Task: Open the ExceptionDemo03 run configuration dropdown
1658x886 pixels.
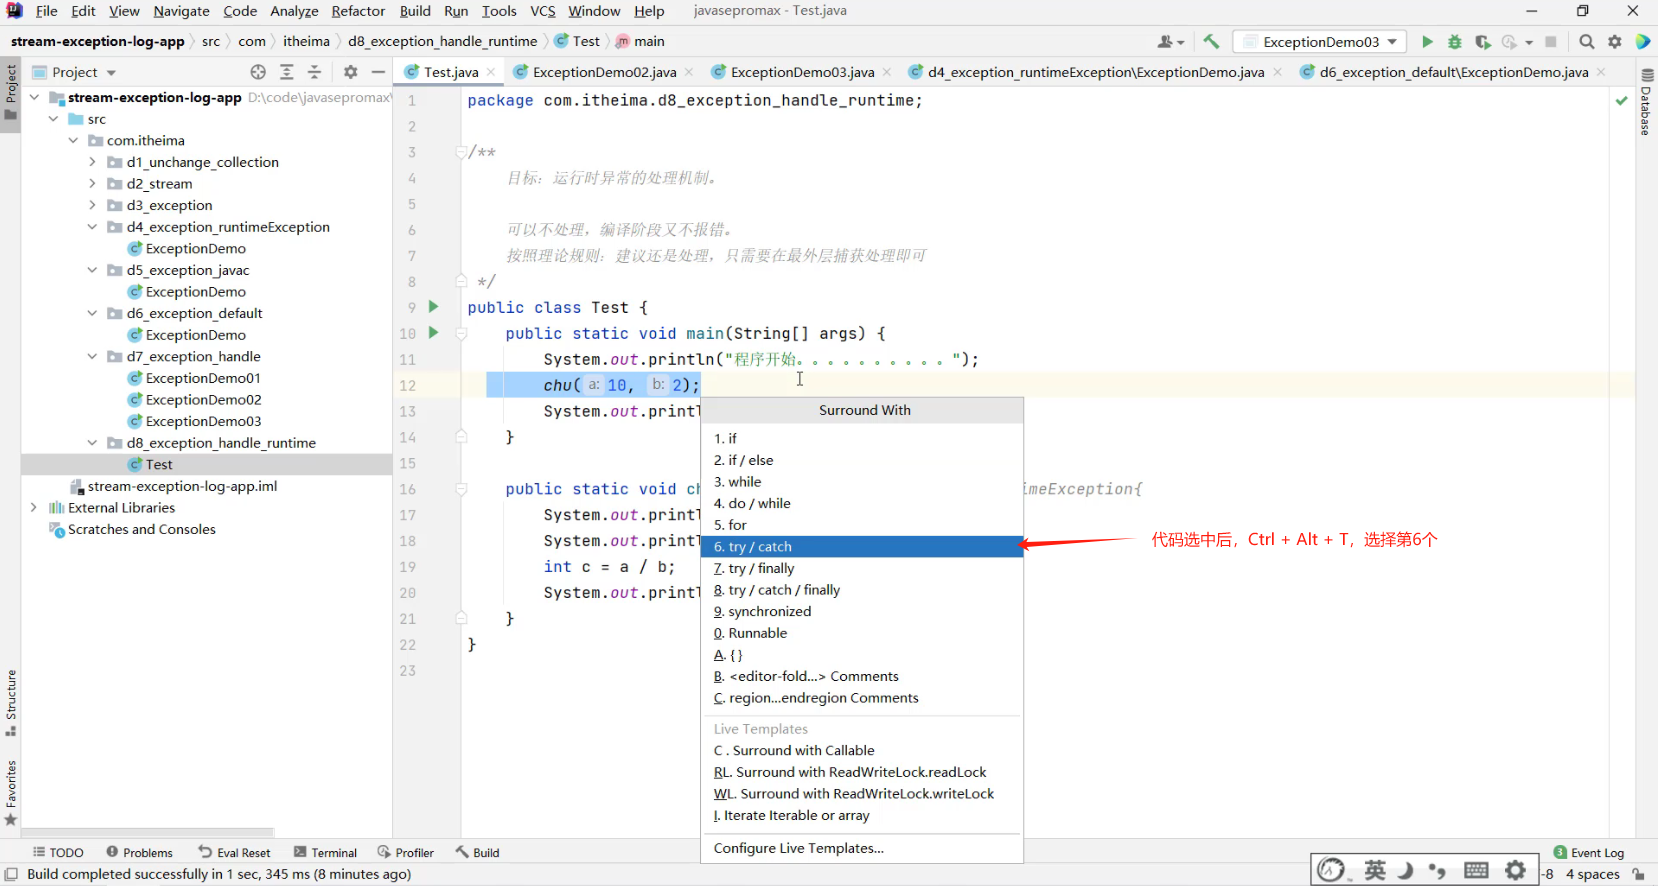Action: (x=1320, y=42)
